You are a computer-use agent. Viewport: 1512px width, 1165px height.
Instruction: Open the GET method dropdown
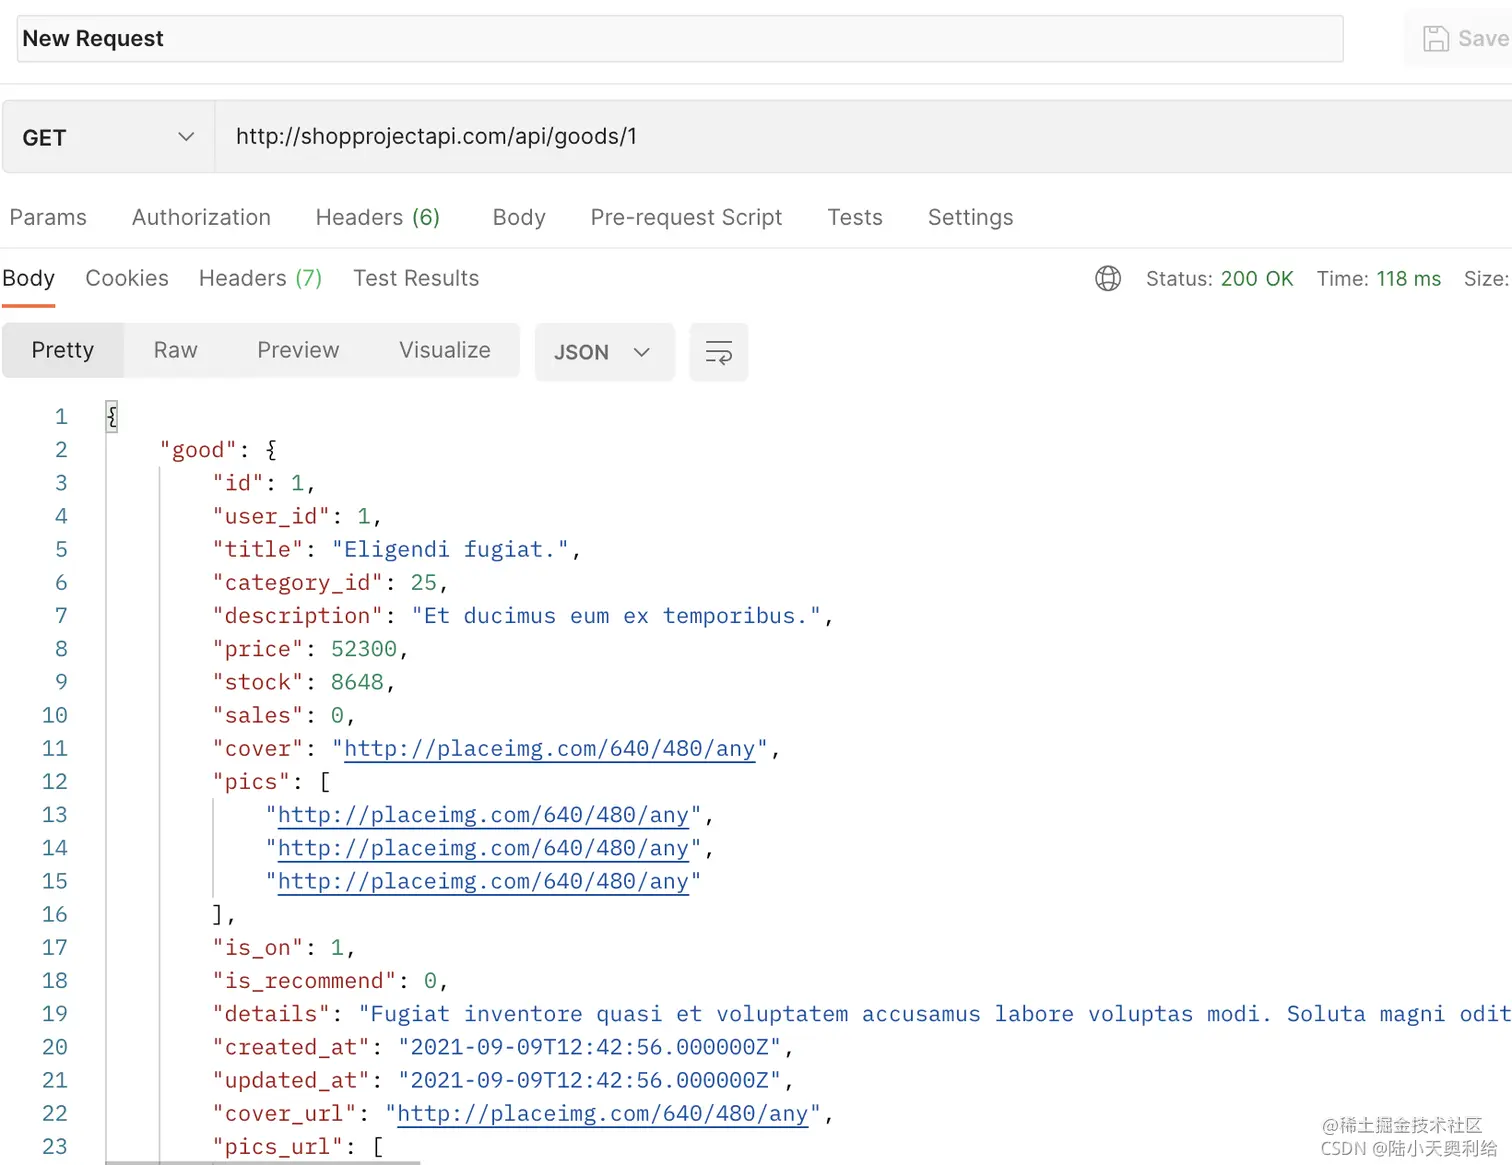click(108, 137)
